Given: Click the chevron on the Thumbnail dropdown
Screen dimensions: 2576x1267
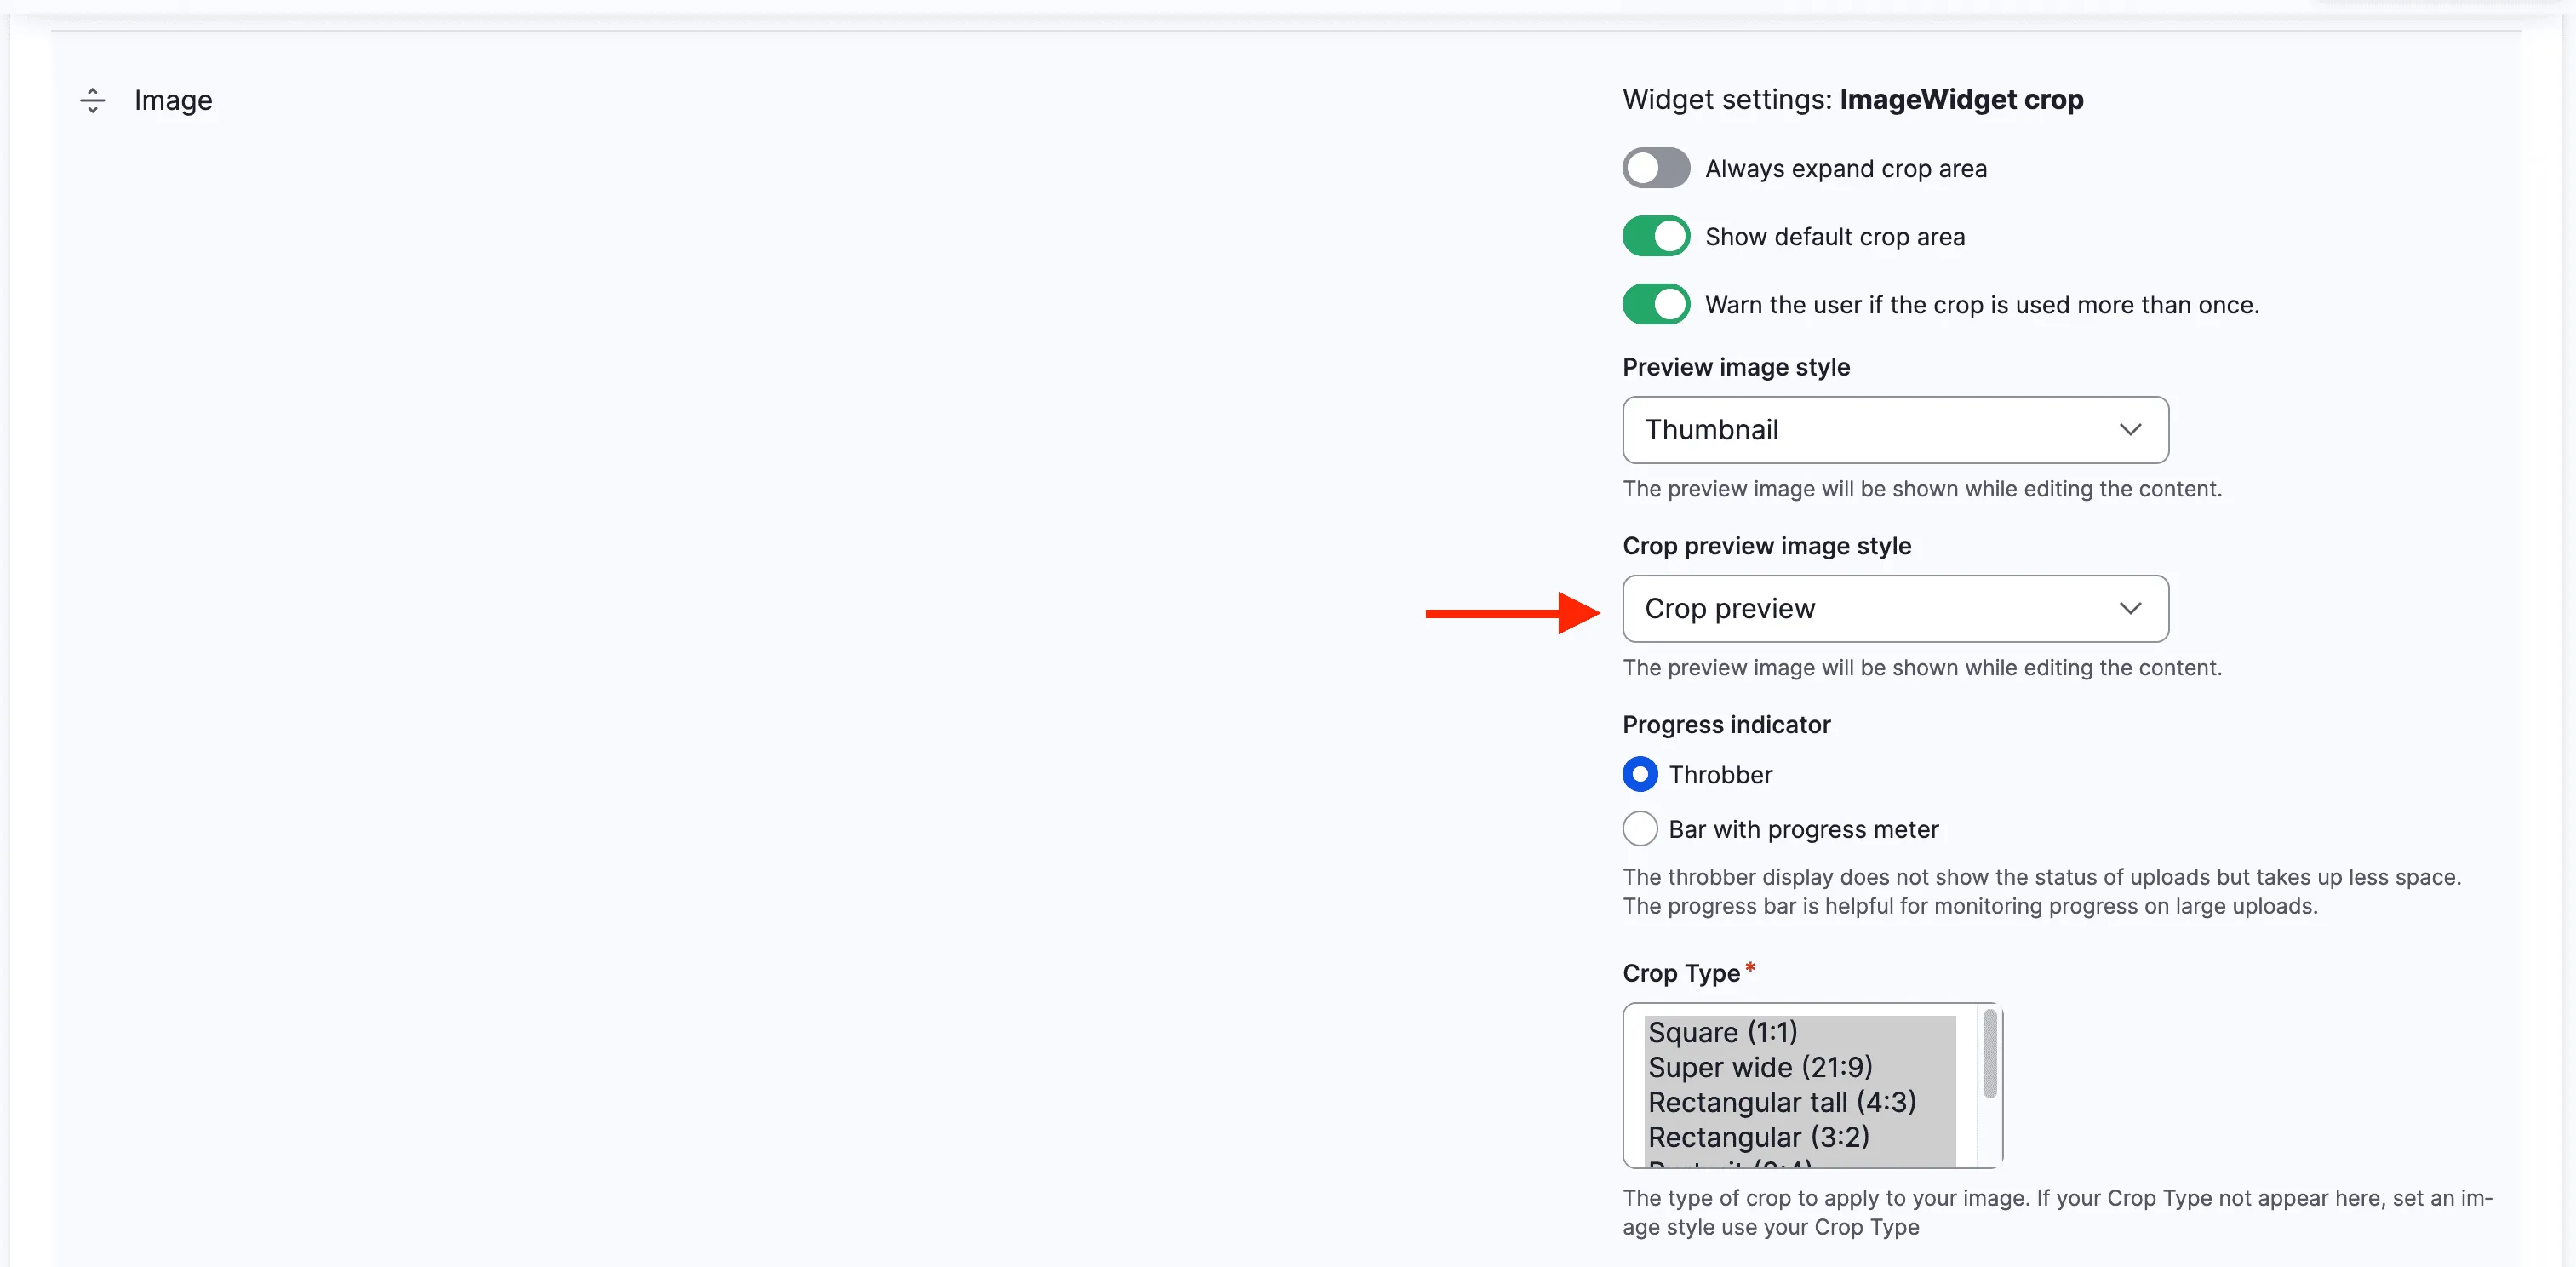Looking at the screenshot, I should (x=2131, y=429).
